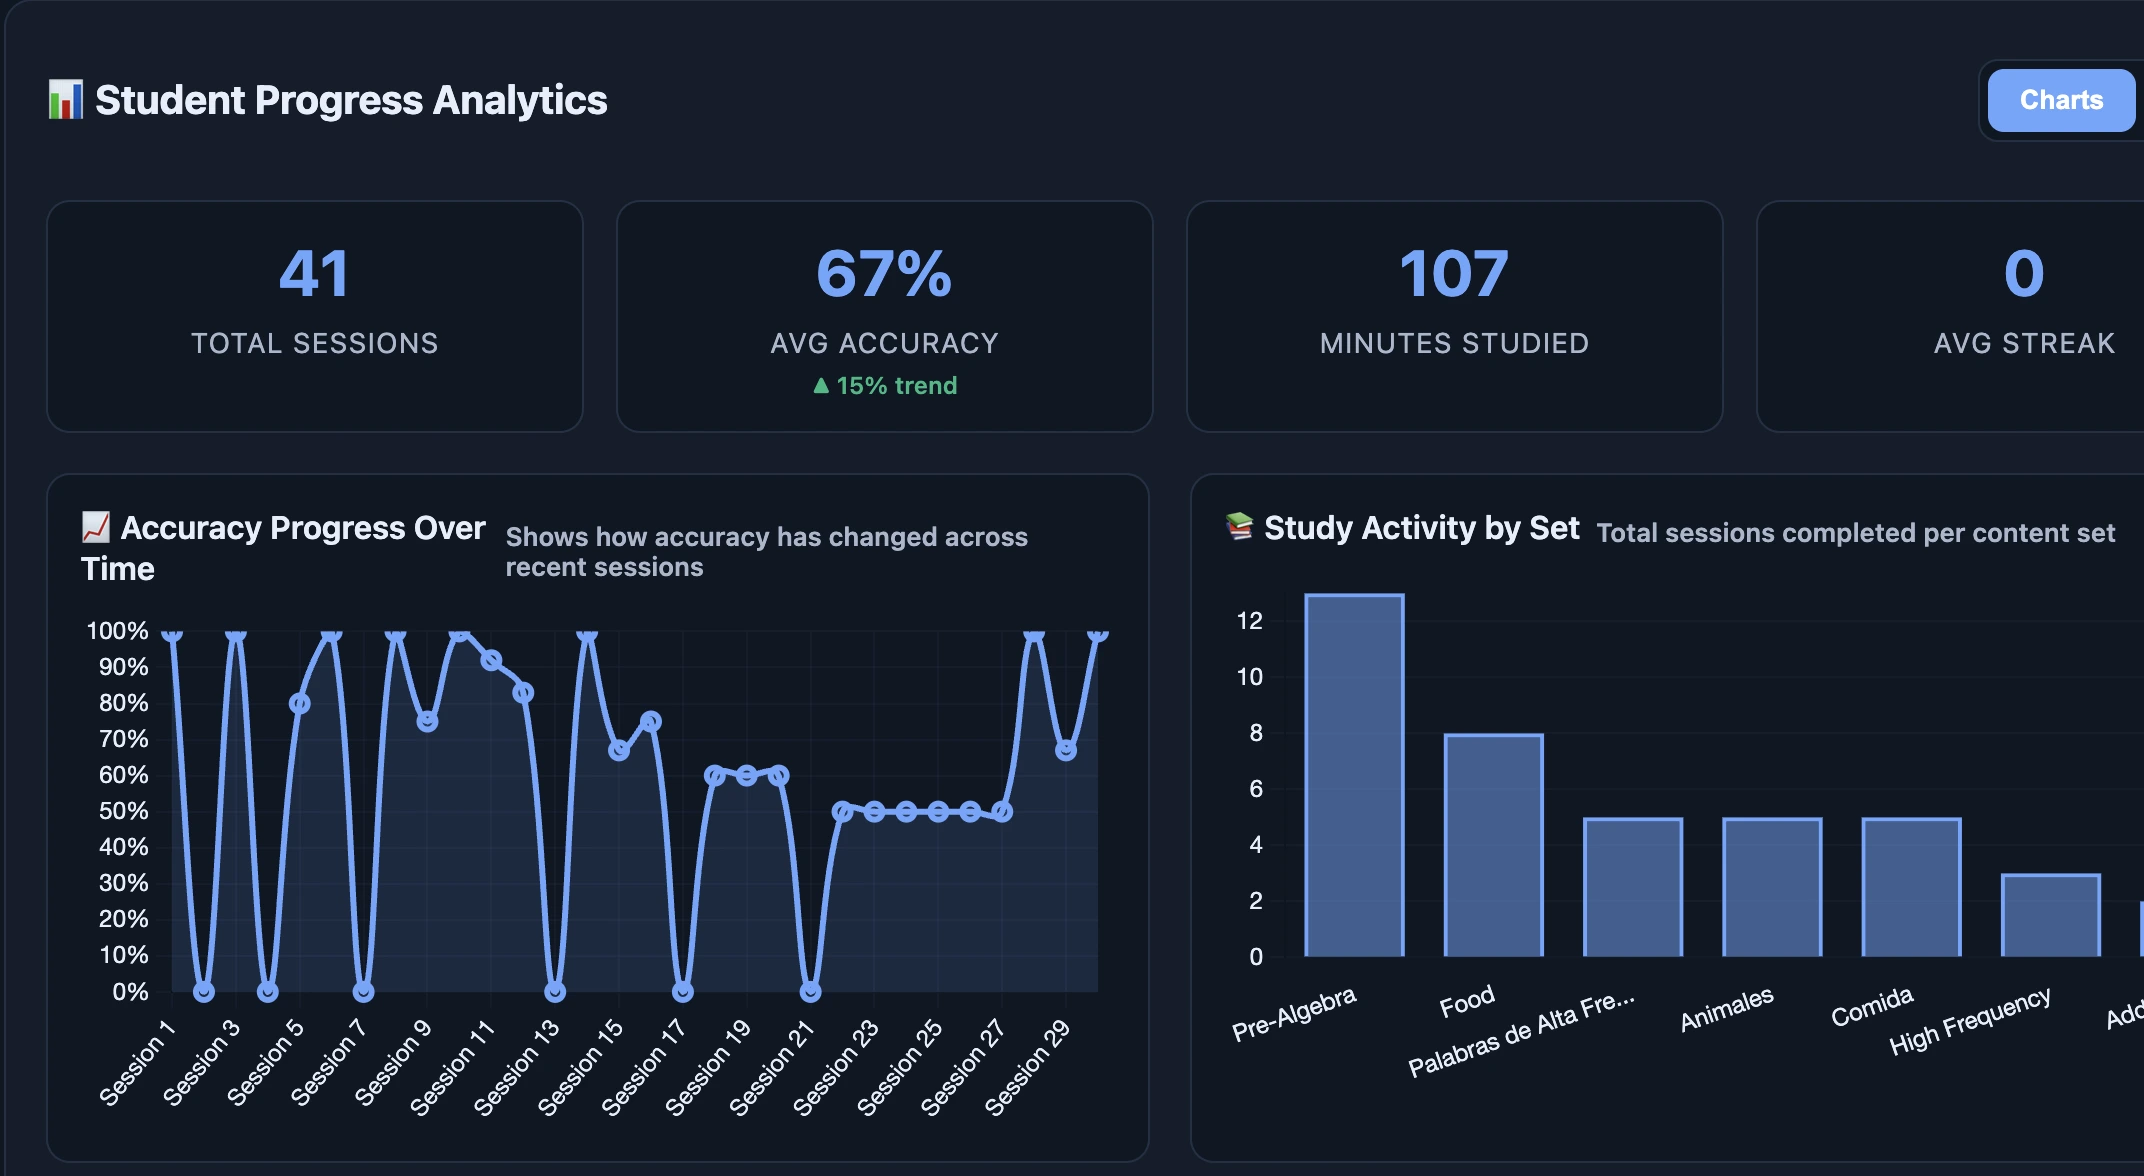Click the line chart icon on Accuracy Progress panel
Screen dimensions: 2144x1176
point(97,527)
